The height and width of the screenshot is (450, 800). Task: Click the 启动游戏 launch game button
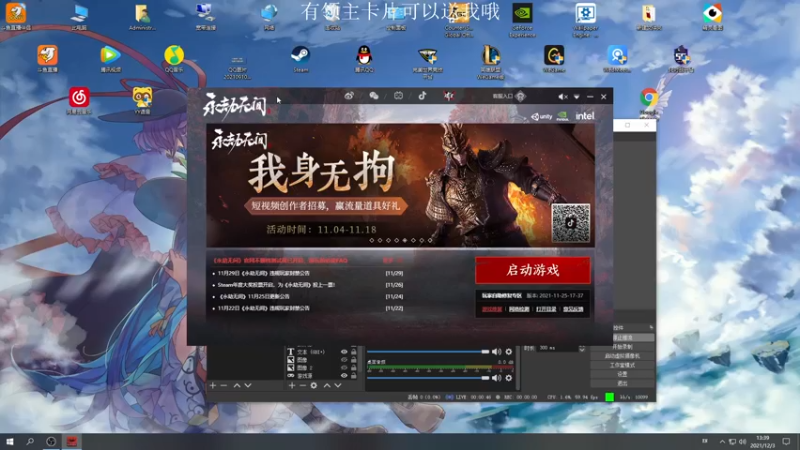[533, 270]
